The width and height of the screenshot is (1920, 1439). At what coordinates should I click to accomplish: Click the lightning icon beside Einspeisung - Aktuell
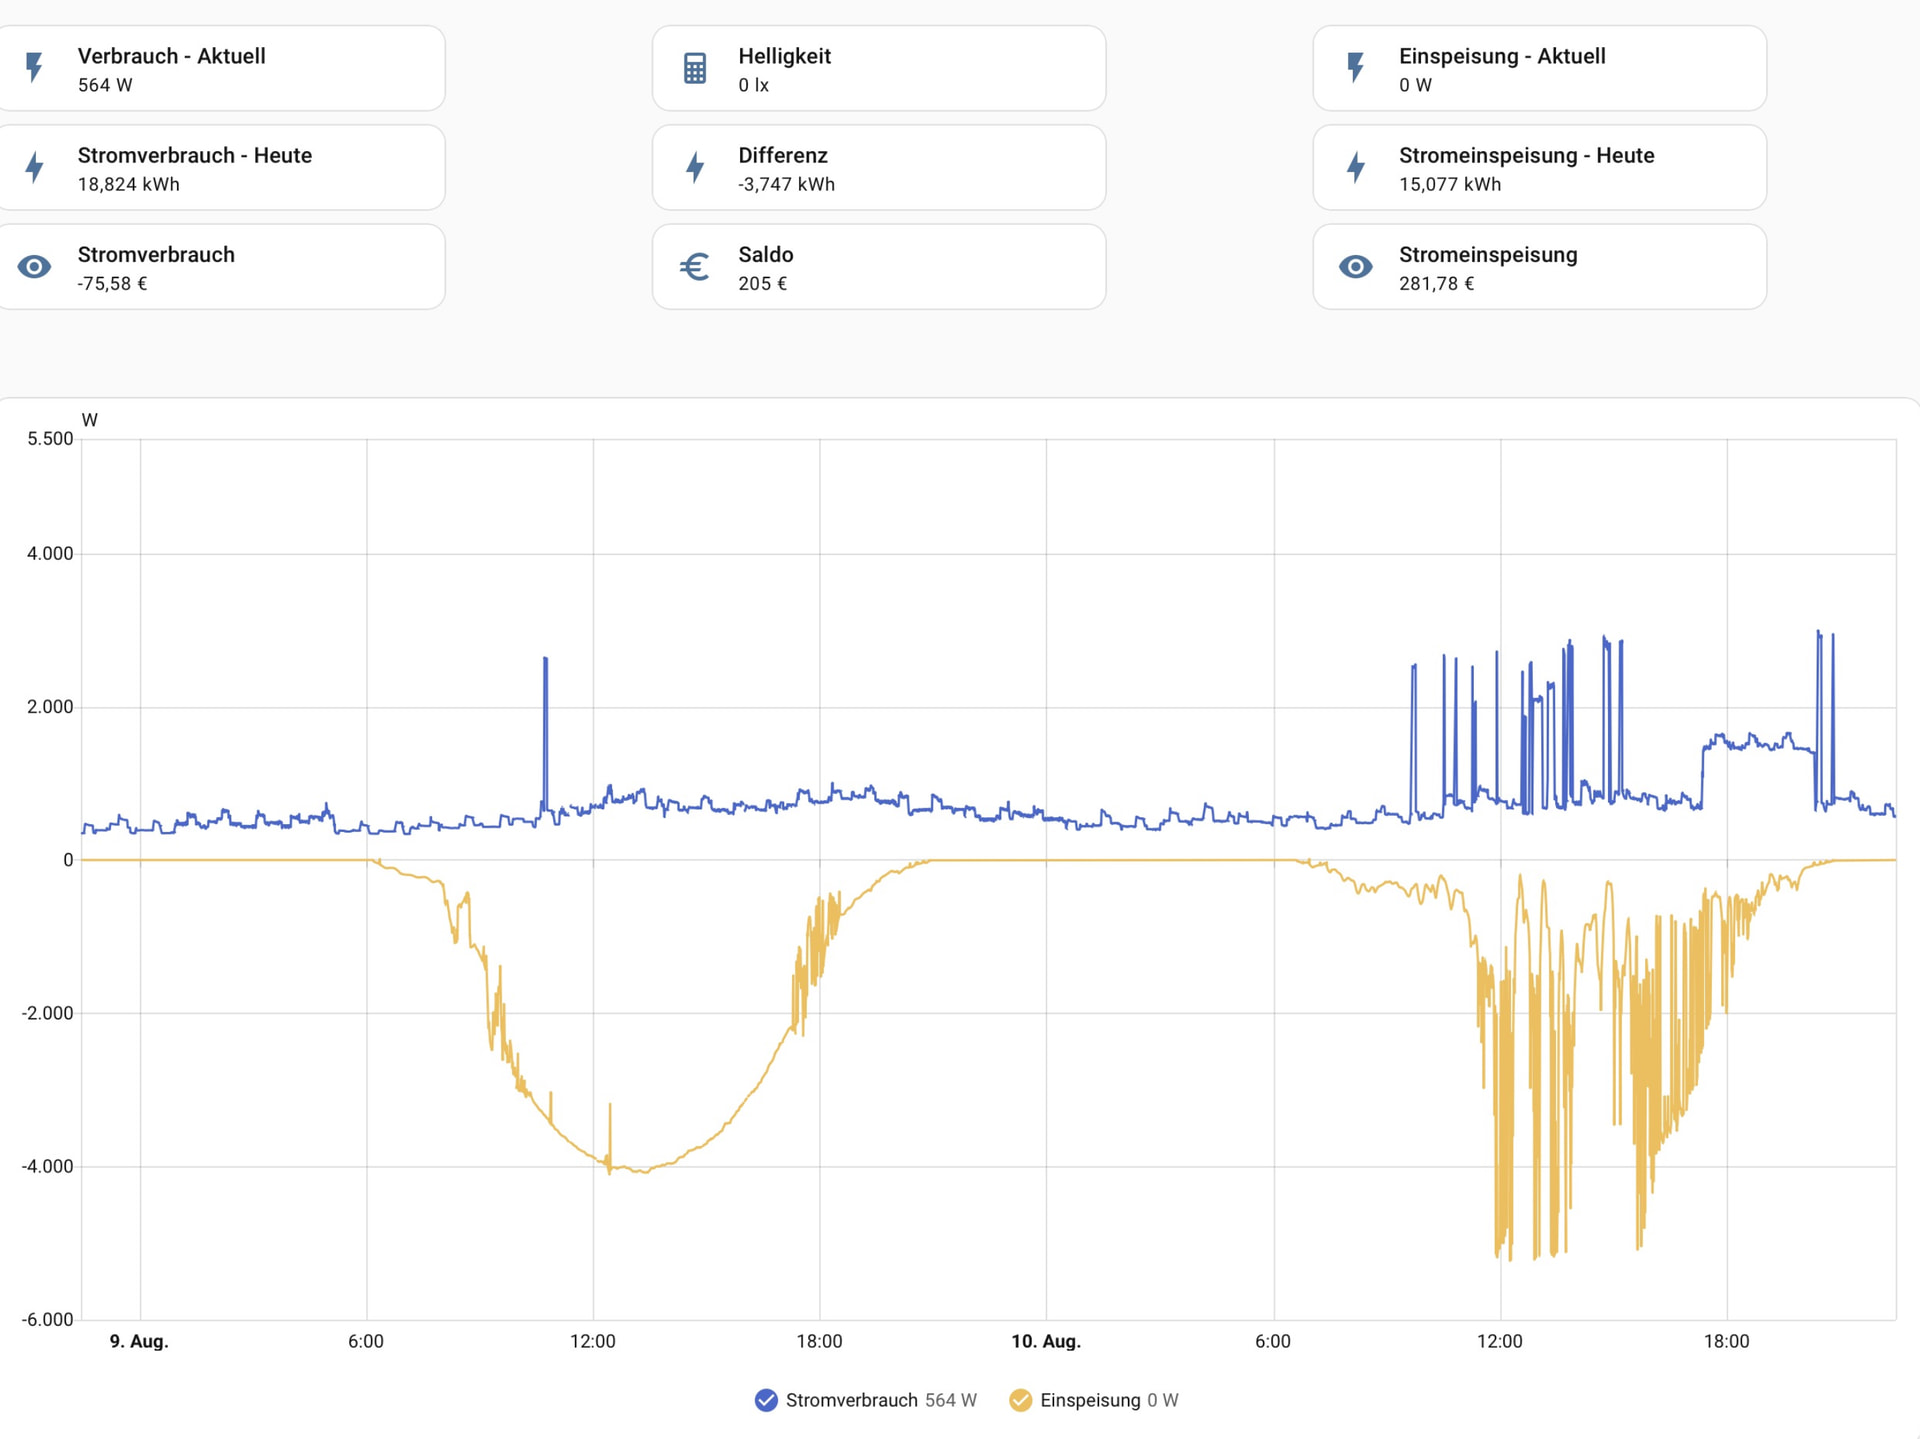click(1356, 68)
